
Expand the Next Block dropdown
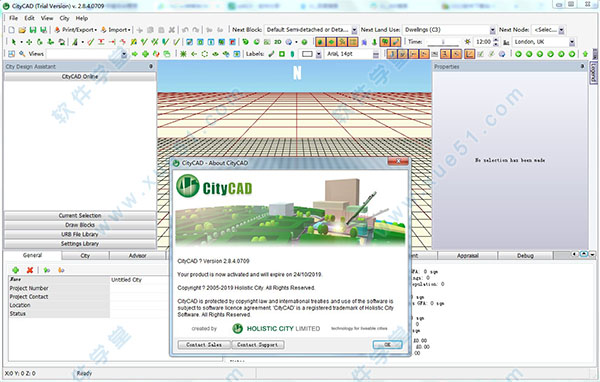click(x=354, y=30)
